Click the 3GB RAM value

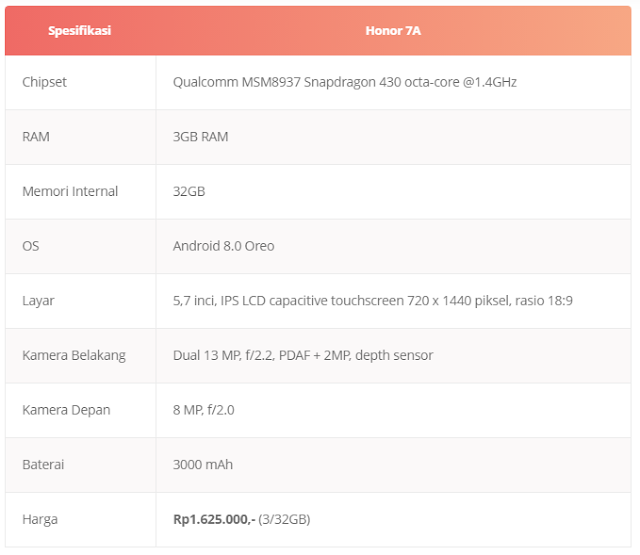(200, 137)
